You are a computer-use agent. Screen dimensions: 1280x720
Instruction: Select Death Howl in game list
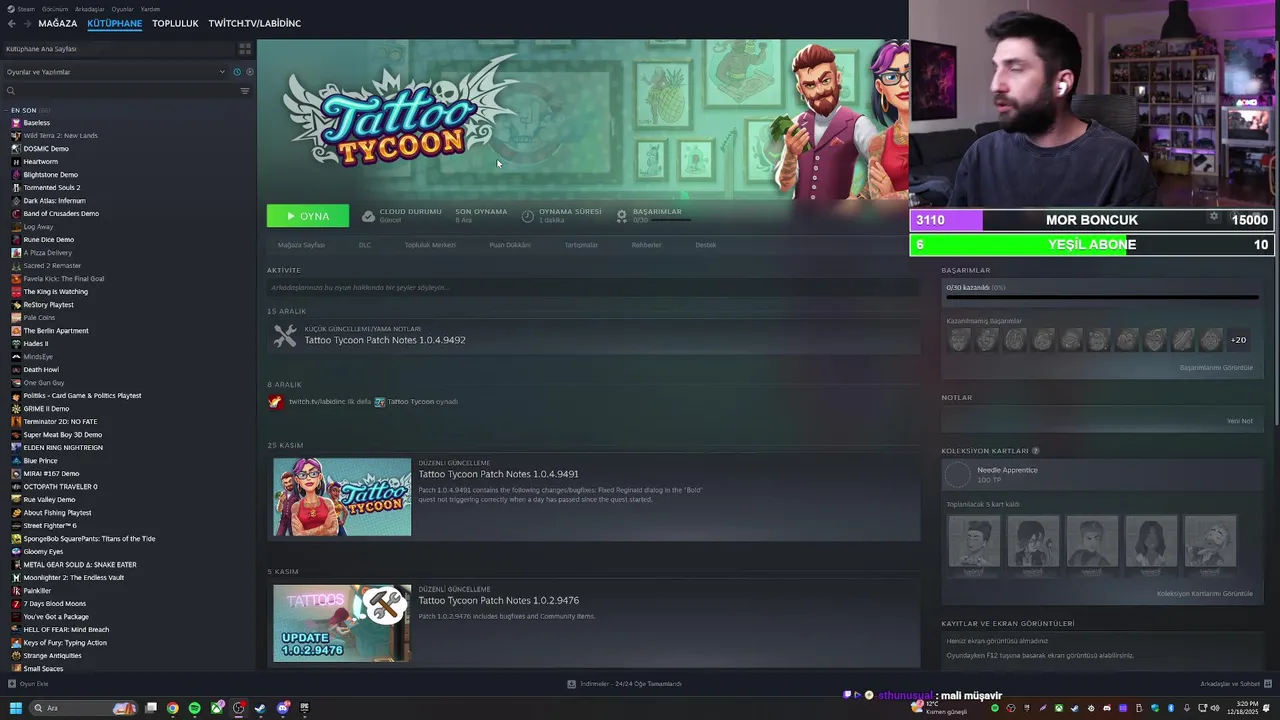coord(40,370)
